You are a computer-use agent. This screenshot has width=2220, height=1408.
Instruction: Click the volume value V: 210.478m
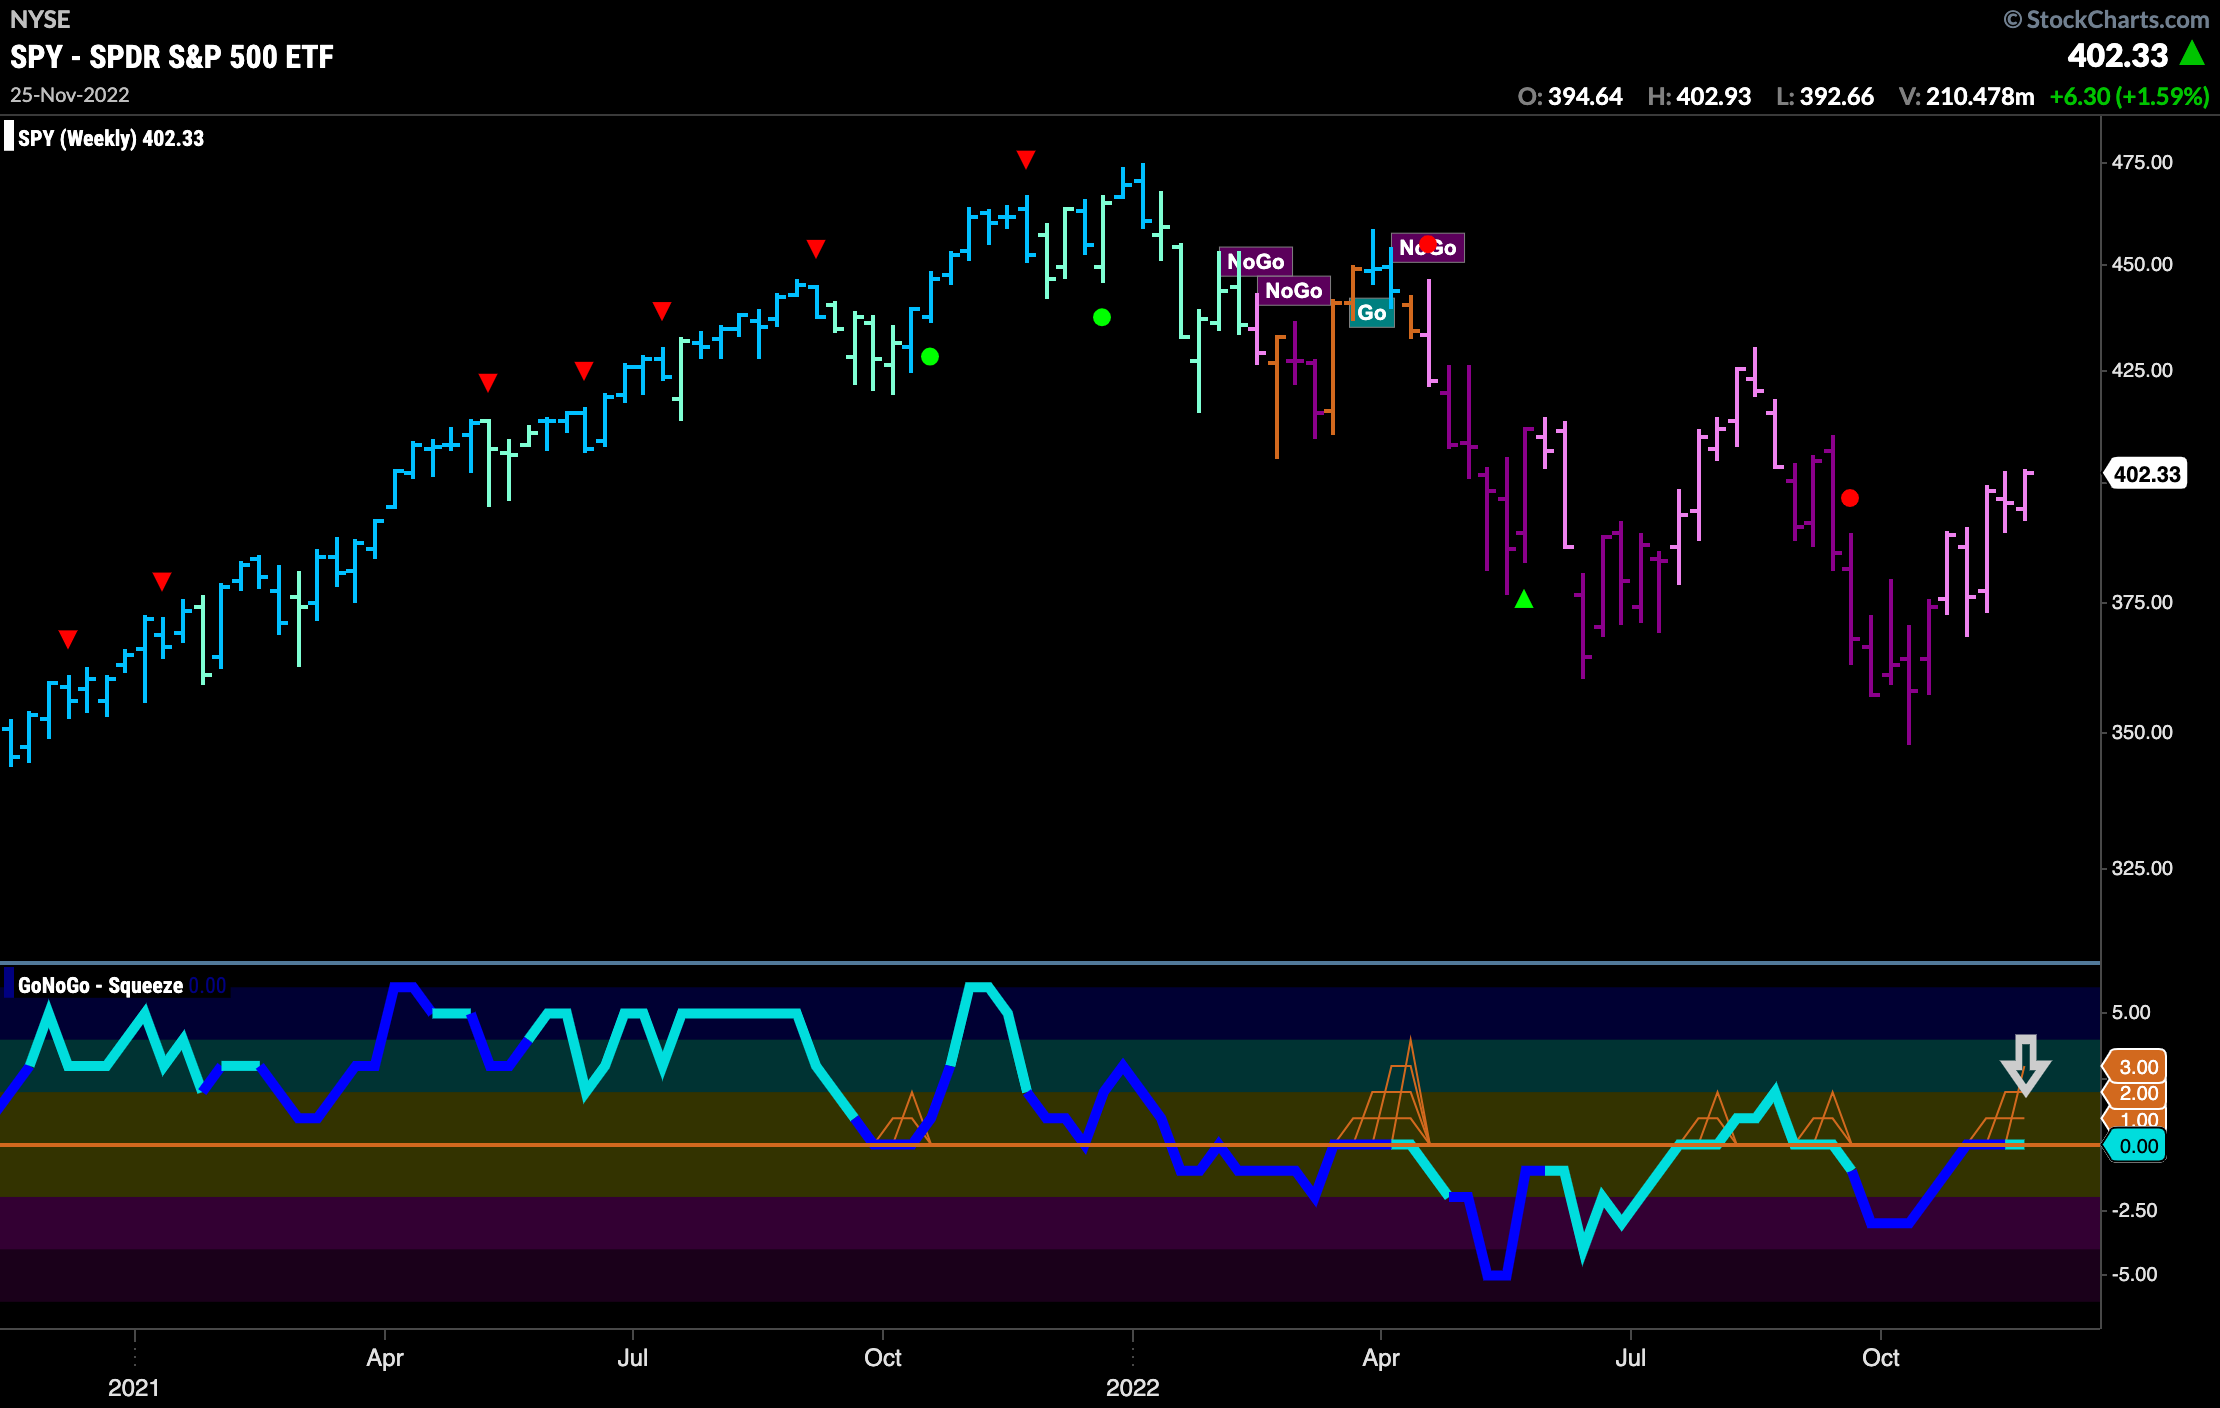pyautogui.click(x=1967, y=97)
